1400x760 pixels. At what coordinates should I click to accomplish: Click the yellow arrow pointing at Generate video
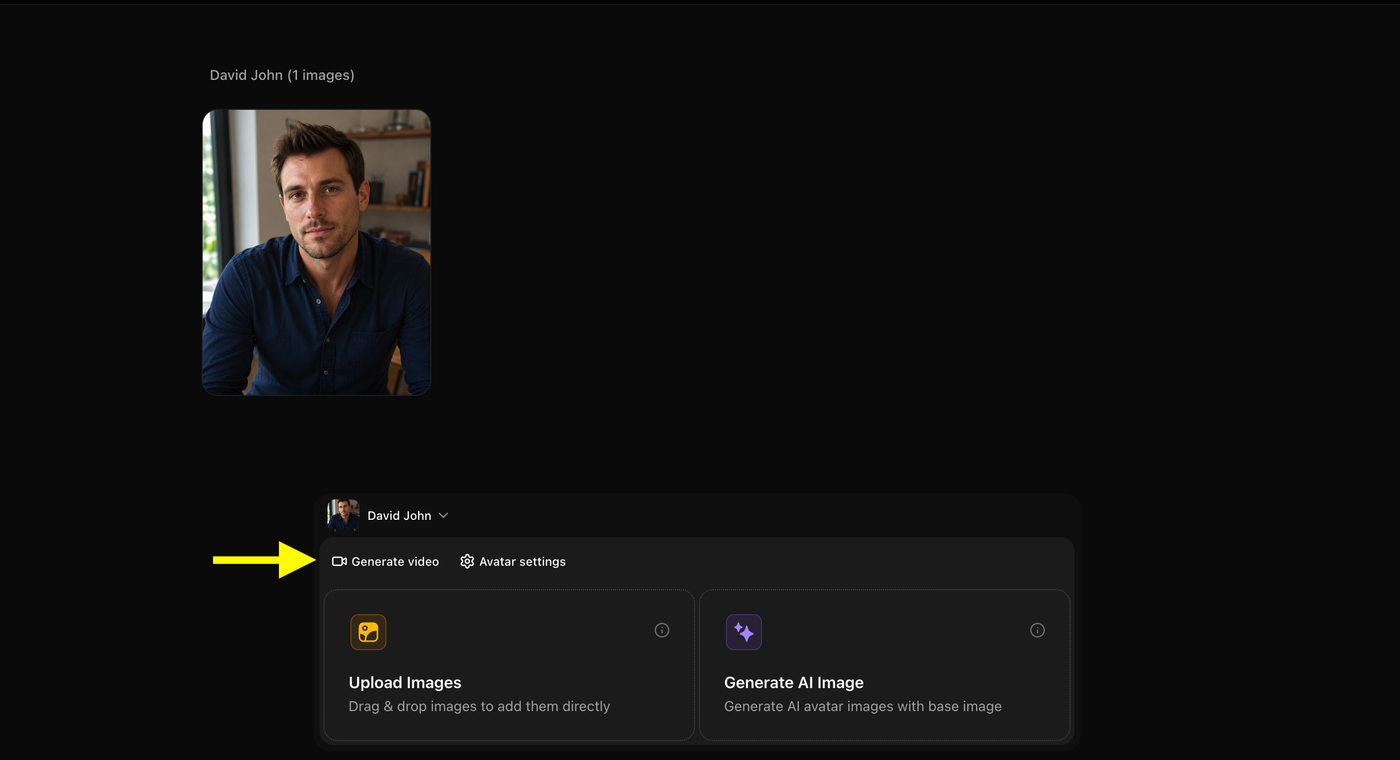265,560
